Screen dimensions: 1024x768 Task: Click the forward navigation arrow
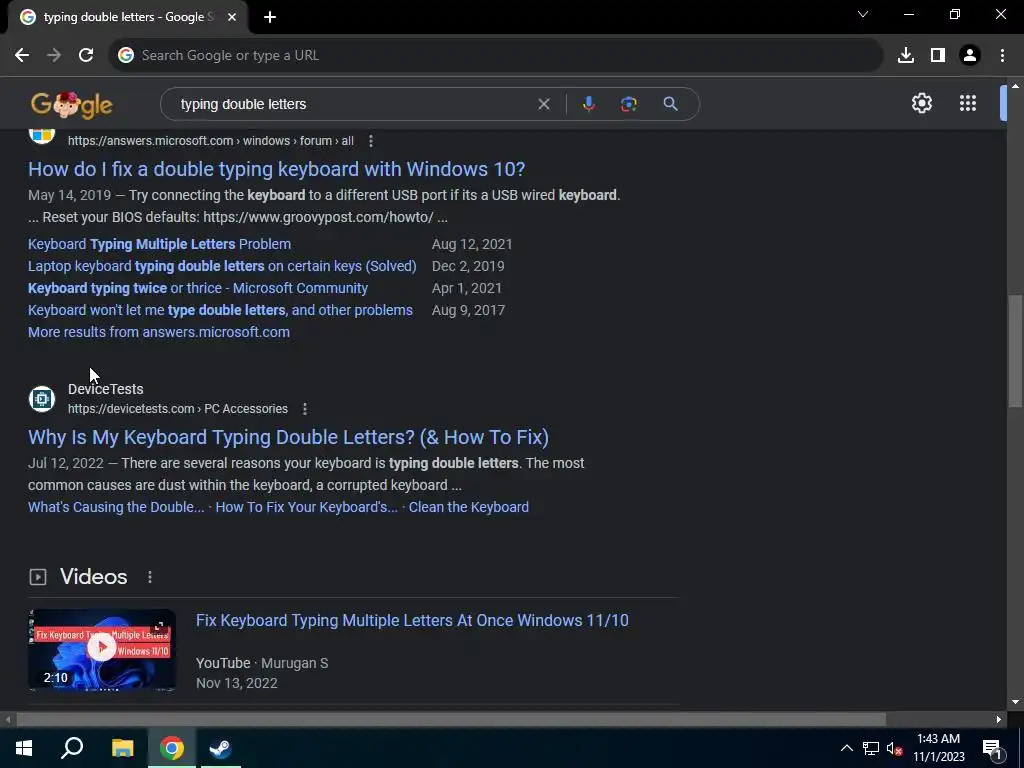pos(54,56)
